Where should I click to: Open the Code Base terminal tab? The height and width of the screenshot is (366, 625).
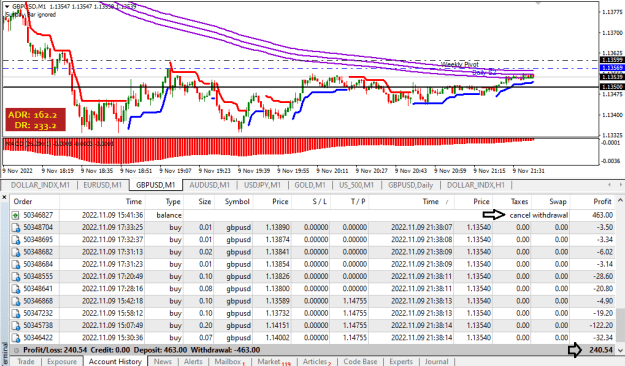tap(360, 361)
